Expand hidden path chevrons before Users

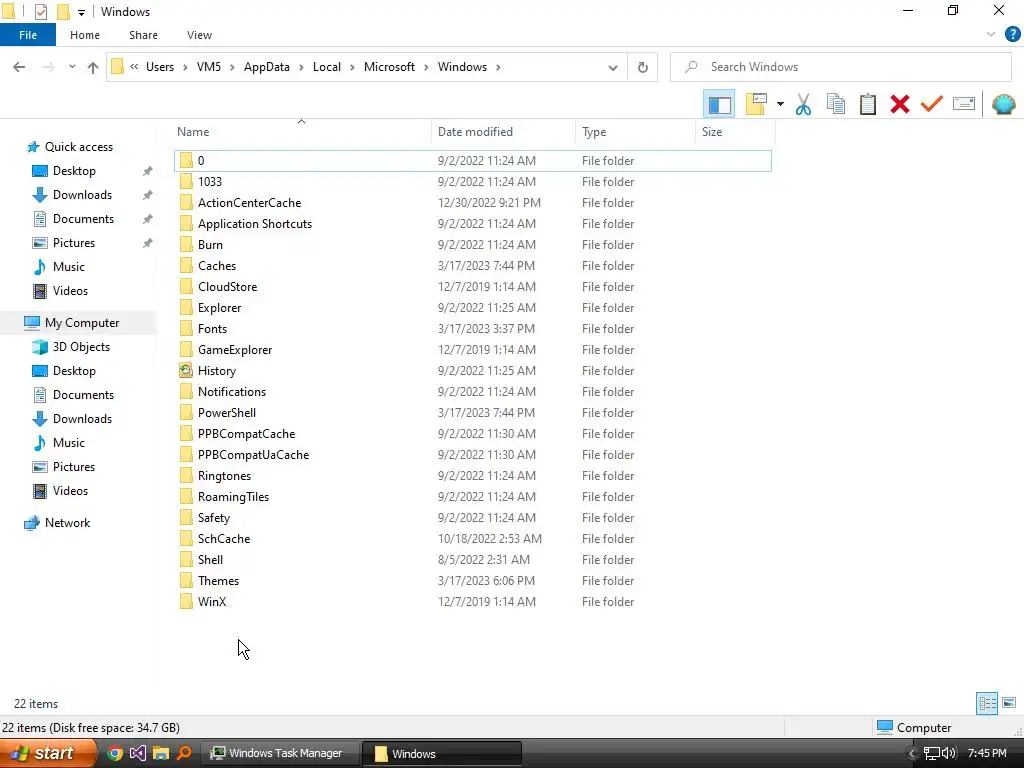[134, 67]
